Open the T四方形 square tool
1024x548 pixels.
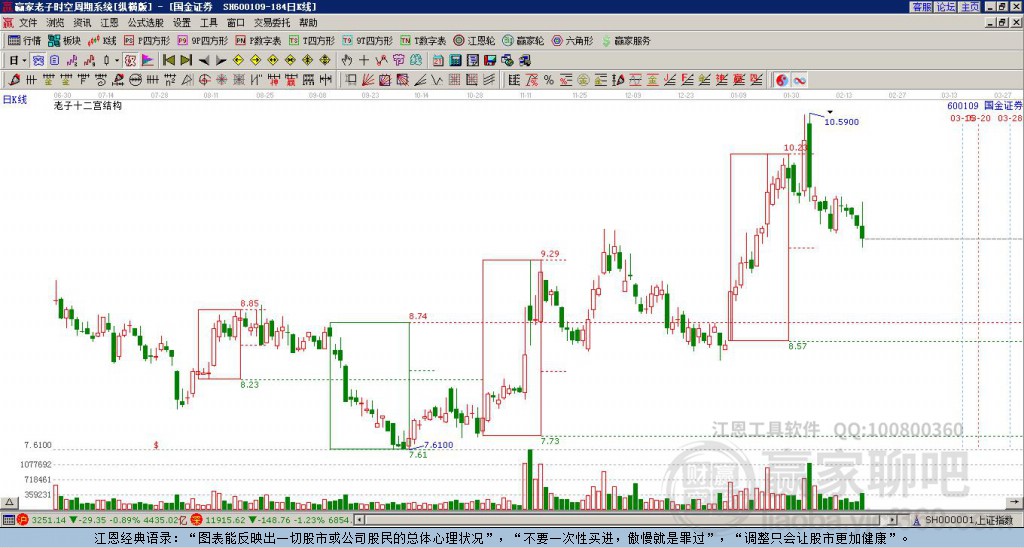point(312,40)
